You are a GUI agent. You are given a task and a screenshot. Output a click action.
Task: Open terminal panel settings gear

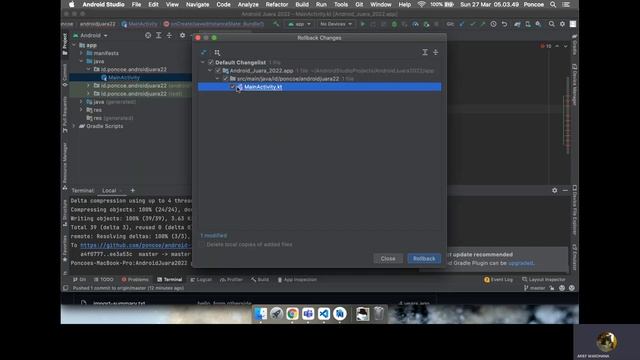coord(554,190)
